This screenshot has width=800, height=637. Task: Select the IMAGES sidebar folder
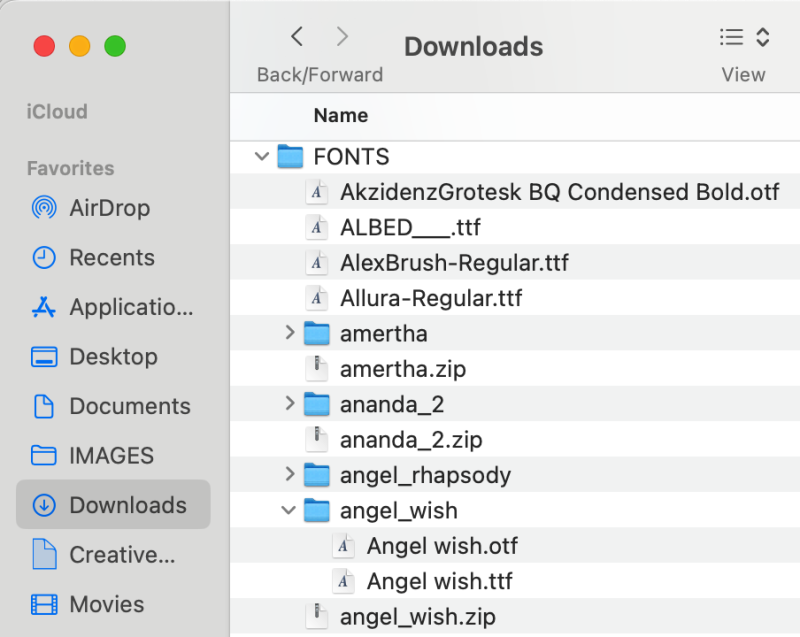point(110,455)
